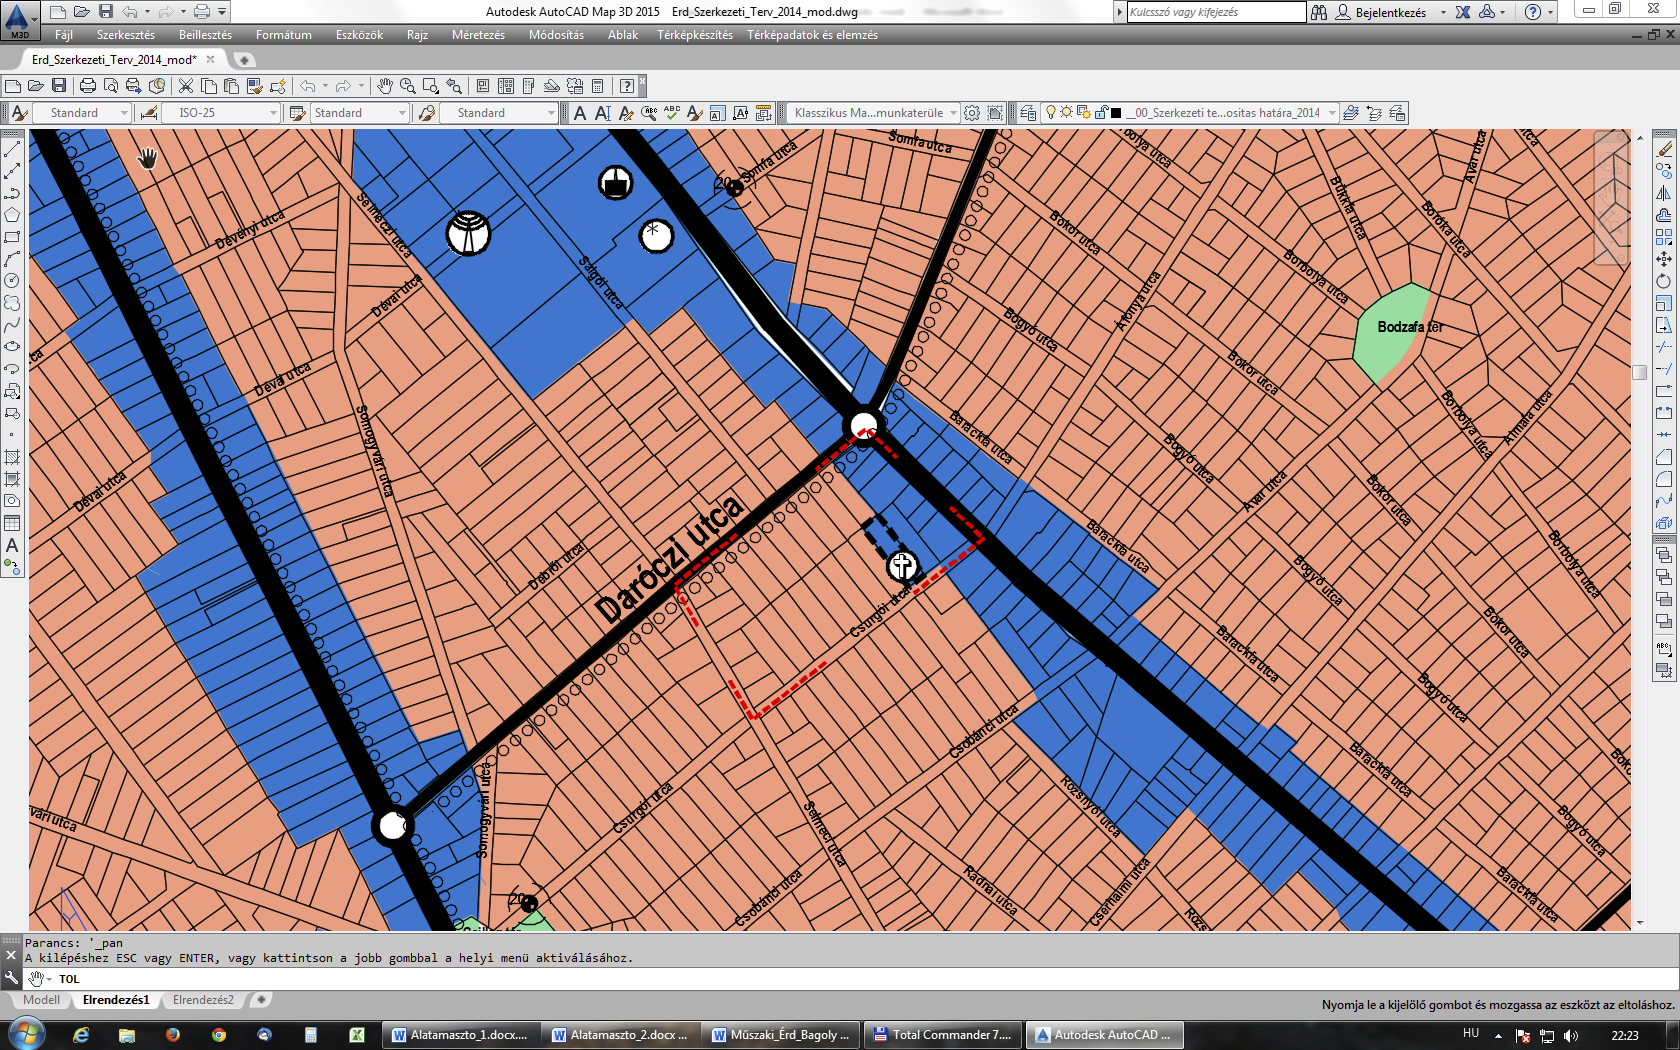The height and width of the screenshot is (1050, 1680).
Task: Click the Open file folder icon
Action: 36,86
